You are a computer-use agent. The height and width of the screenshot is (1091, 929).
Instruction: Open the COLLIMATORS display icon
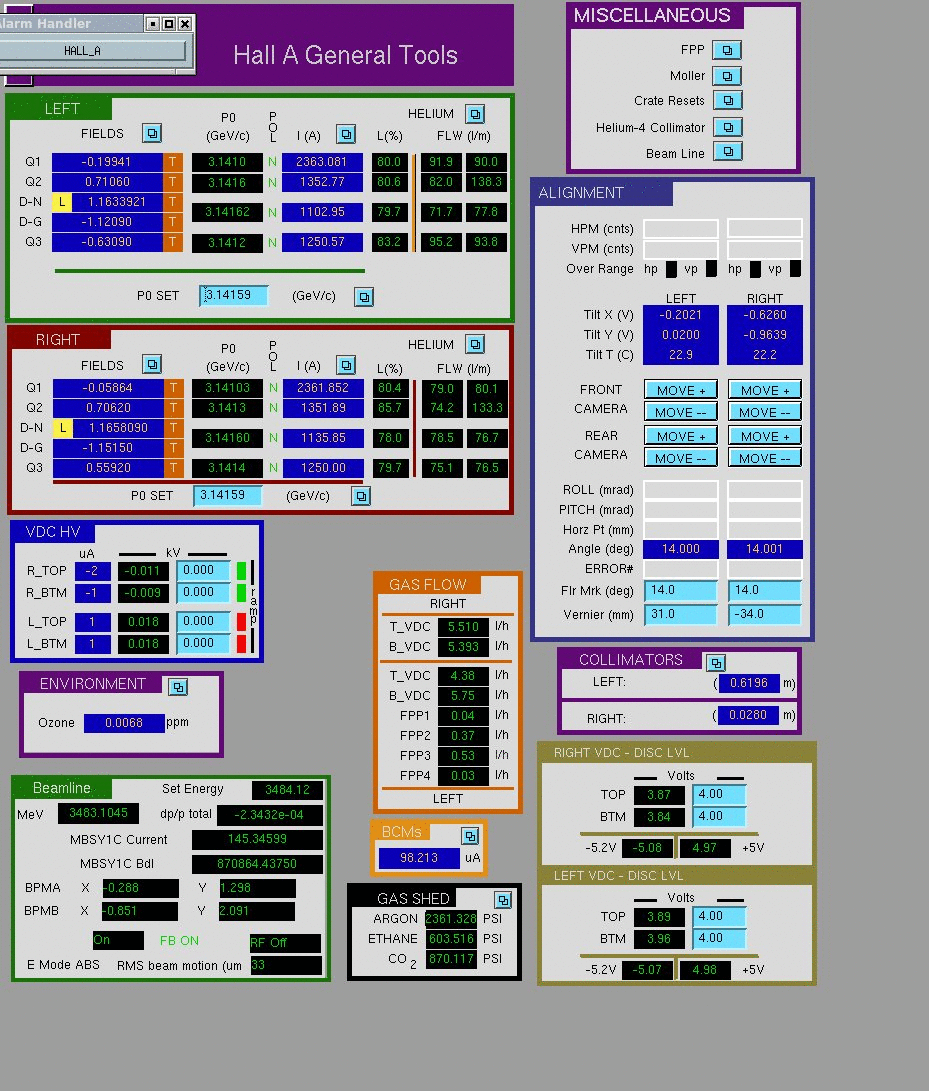715,662
